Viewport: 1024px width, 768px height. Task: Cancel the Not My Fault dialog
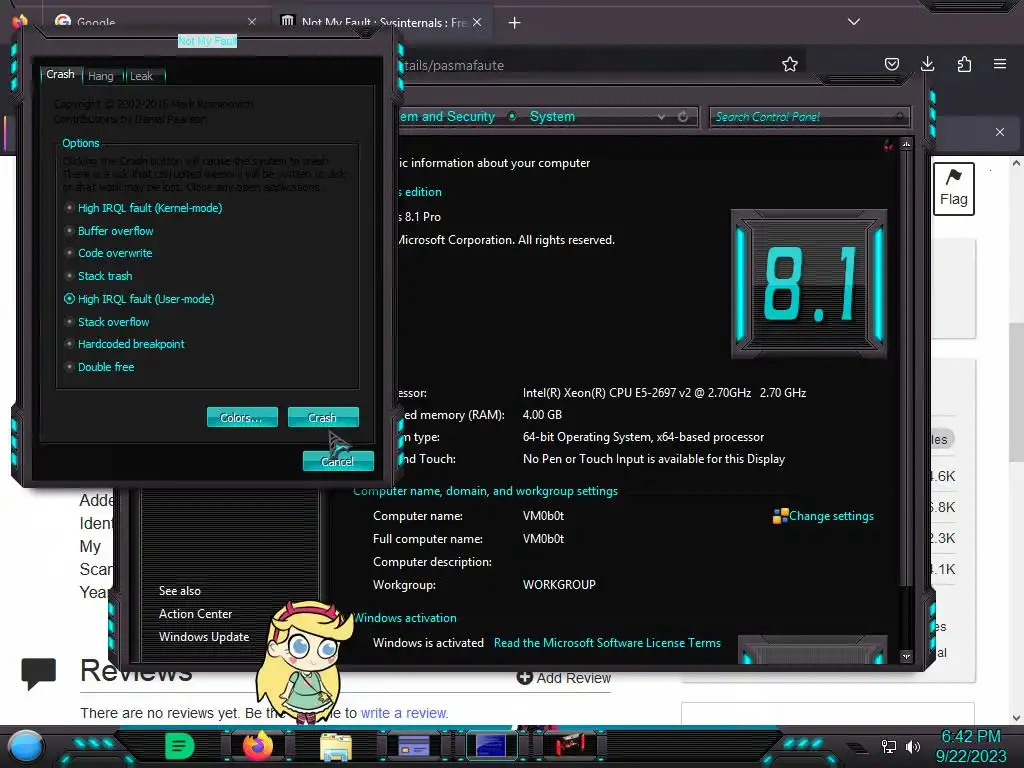[x=338, y=461]
